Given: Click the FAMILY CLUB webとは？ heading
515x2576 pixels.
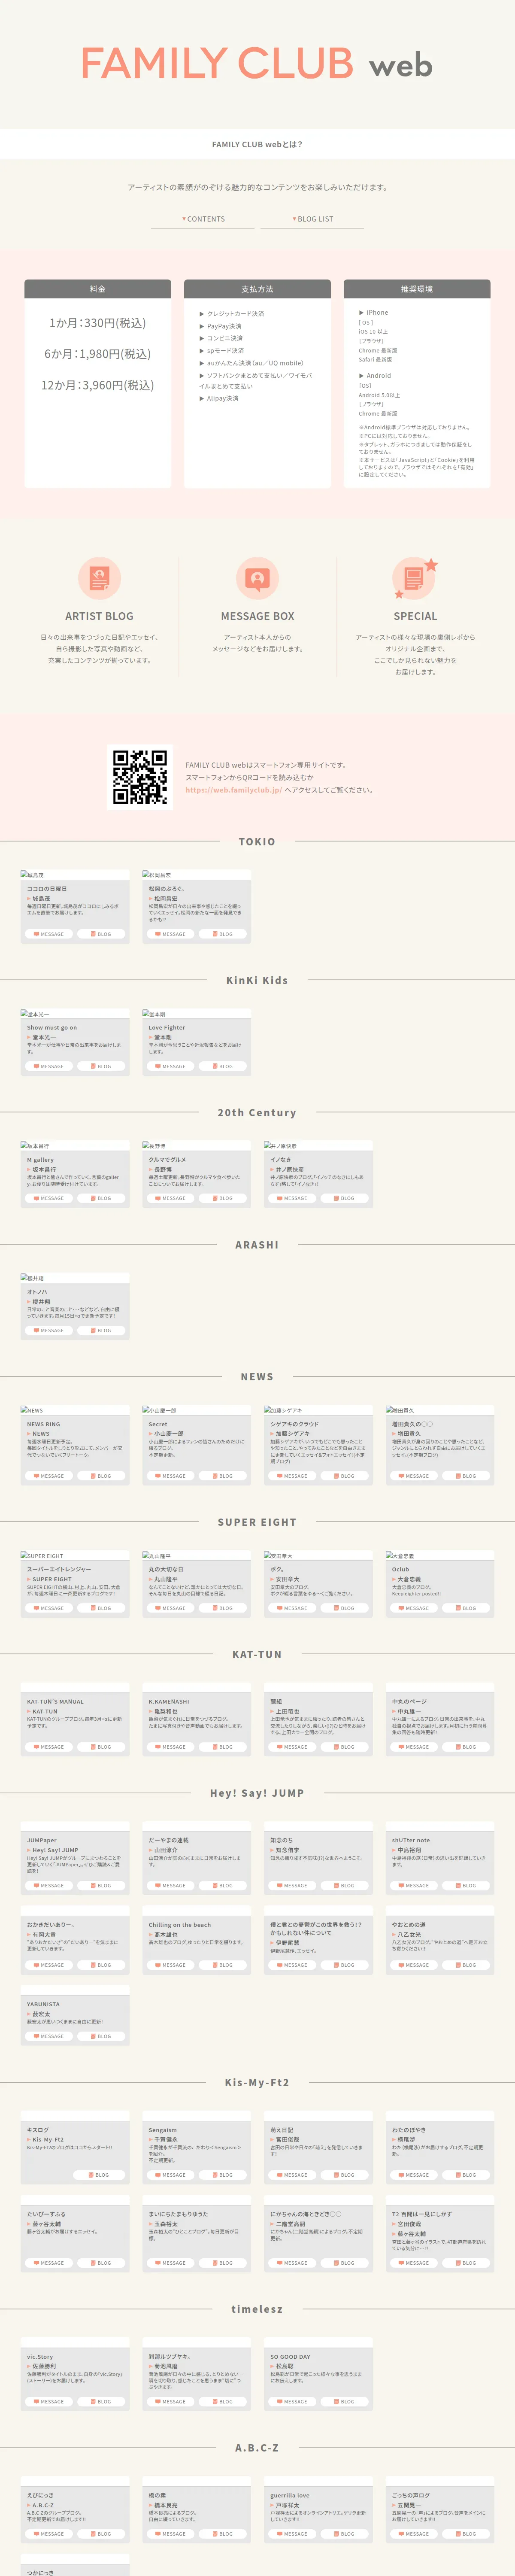Looking at the screenshot, I should 257,144.
